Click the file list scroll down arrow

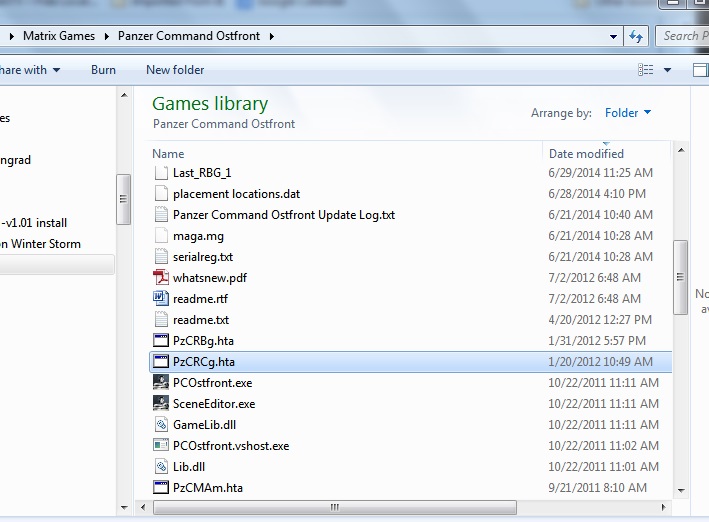(681, 490)
